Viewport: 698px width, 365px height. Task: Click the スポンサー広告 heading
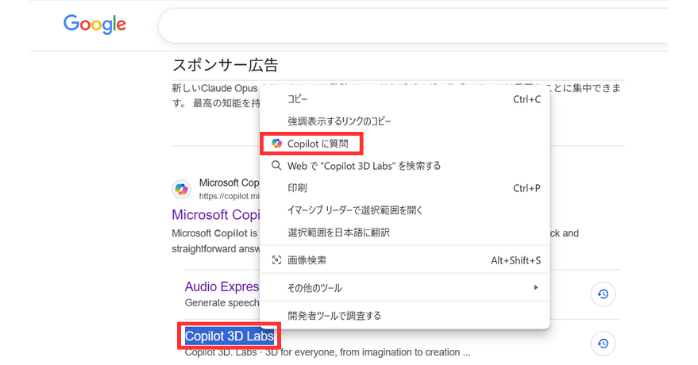pos(225,65)
